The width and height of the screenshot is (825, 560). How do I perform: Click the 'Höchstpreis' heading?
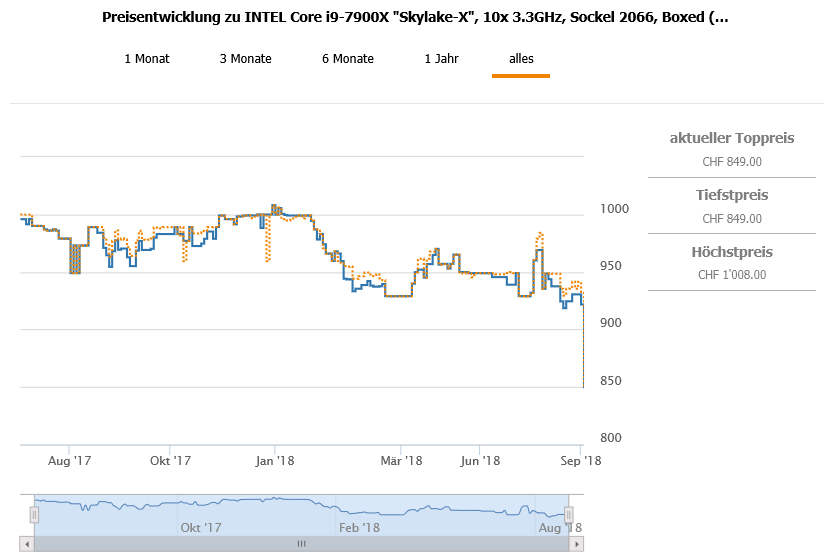click(x=732, y=252)
